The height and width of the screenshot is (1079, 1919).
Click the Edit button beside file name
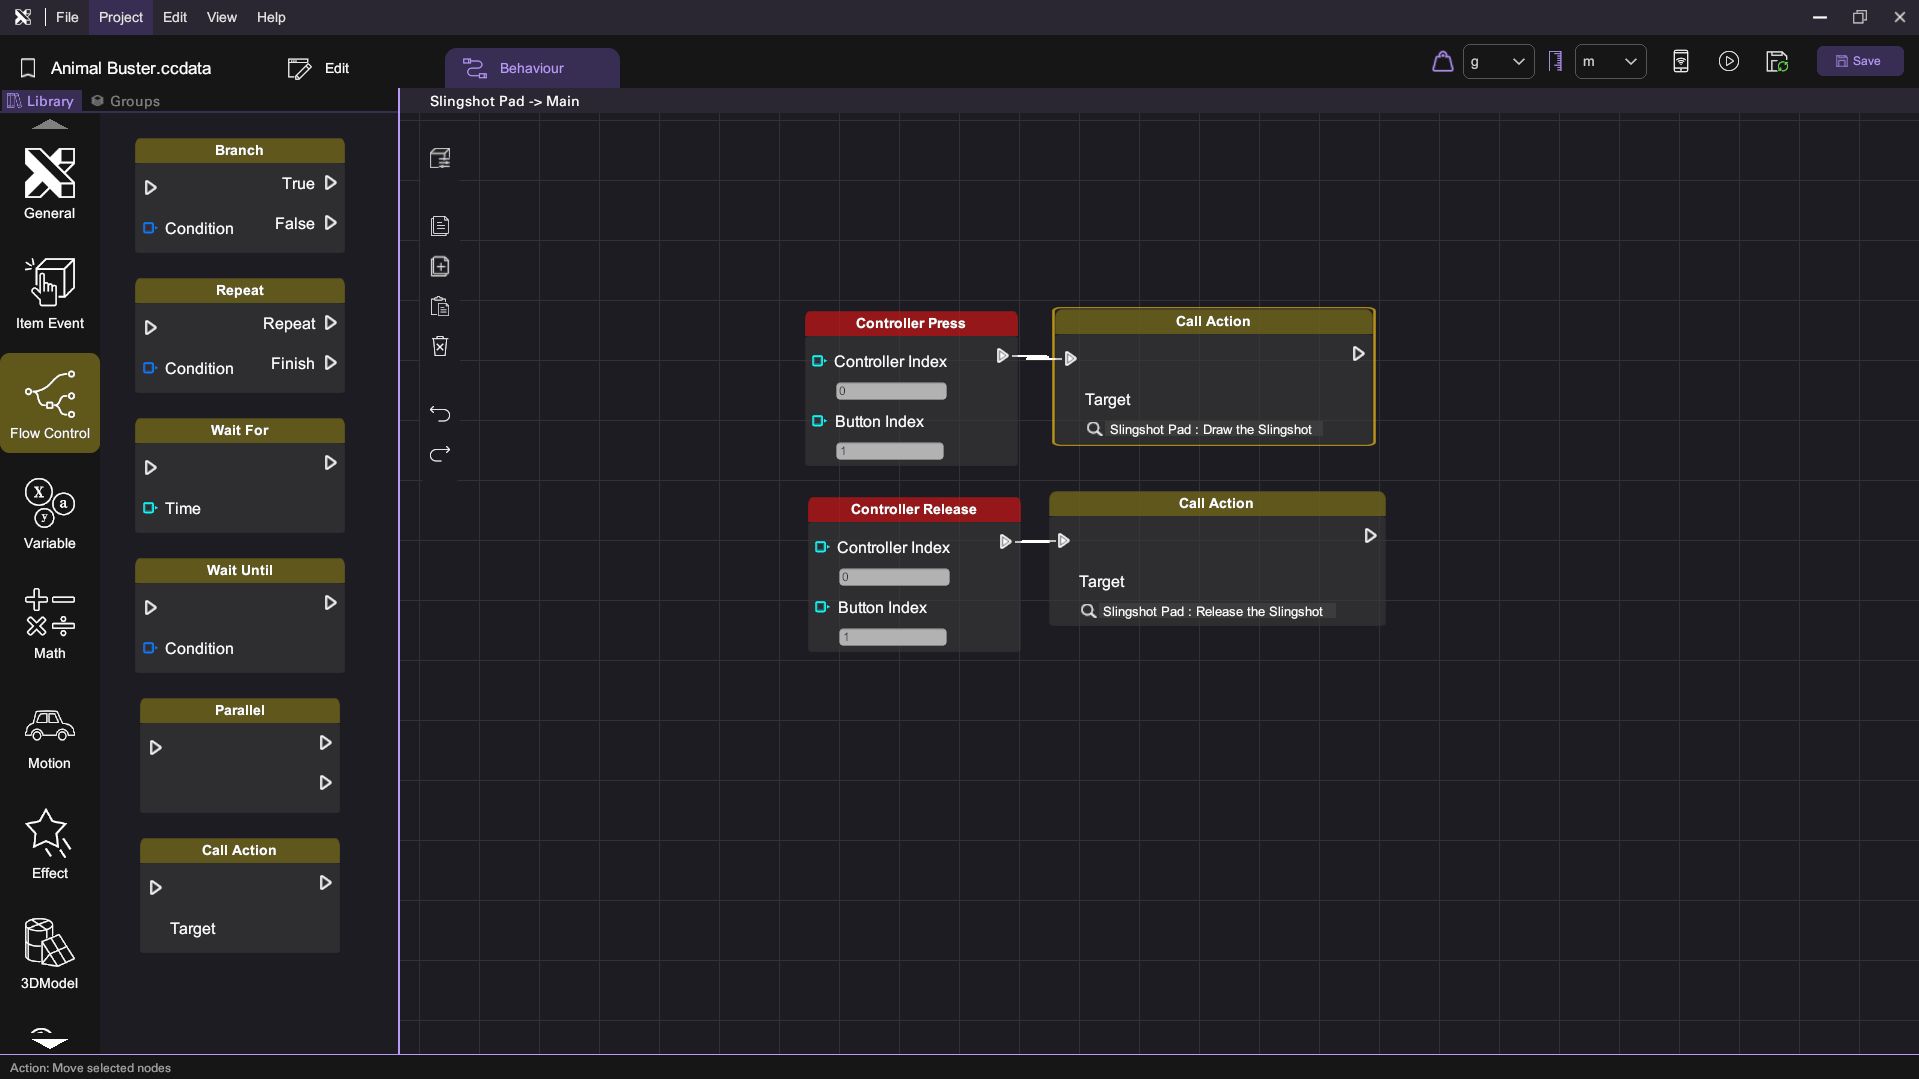click(319, 68)
